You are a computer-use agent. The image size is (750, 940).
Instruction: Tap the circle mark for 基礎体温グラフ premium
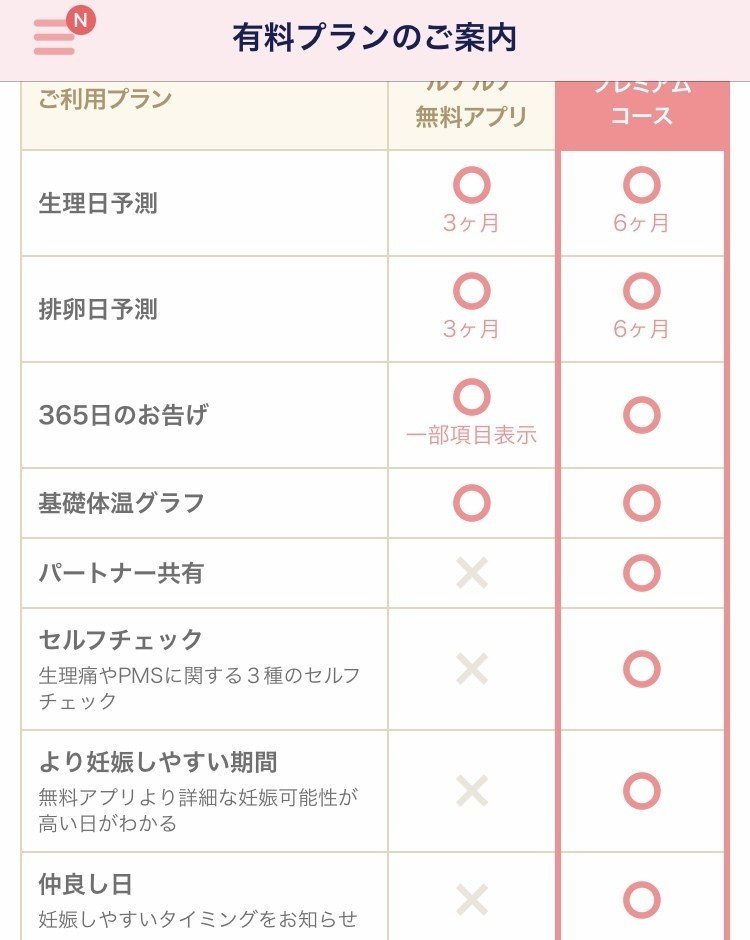click(640, 503)
